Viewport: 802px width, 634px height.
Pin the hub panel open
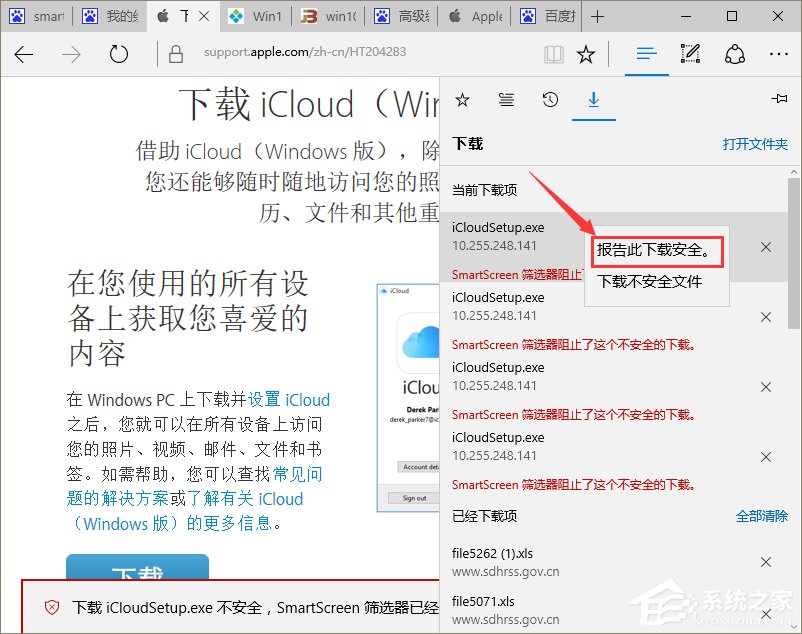[779, 99]
